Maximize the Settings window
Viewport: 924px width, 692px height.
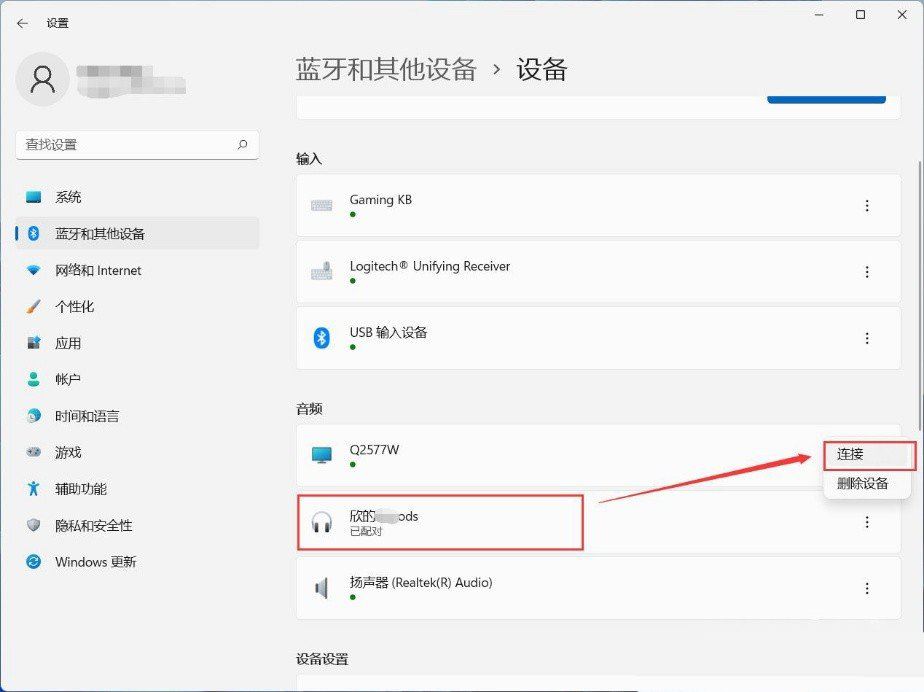point(860,15)
